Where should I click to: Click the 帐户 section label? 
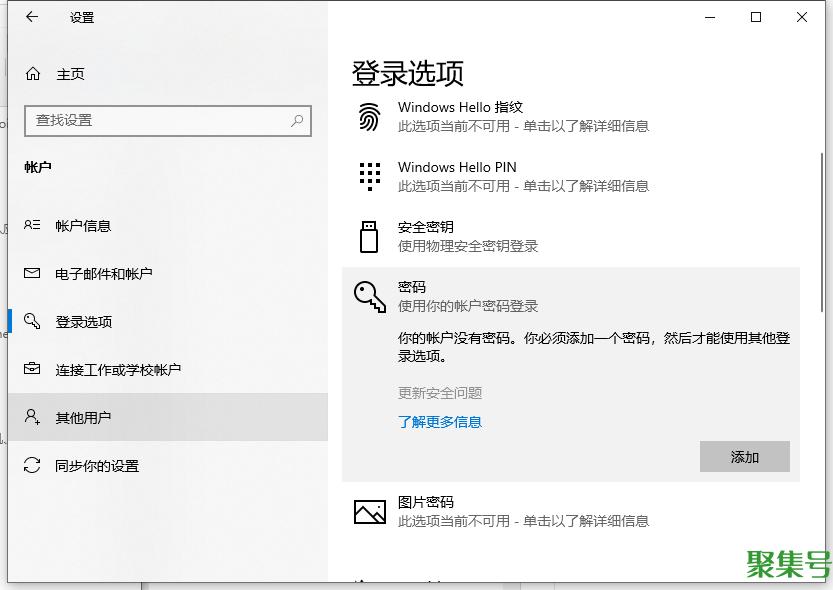(38, 167)
